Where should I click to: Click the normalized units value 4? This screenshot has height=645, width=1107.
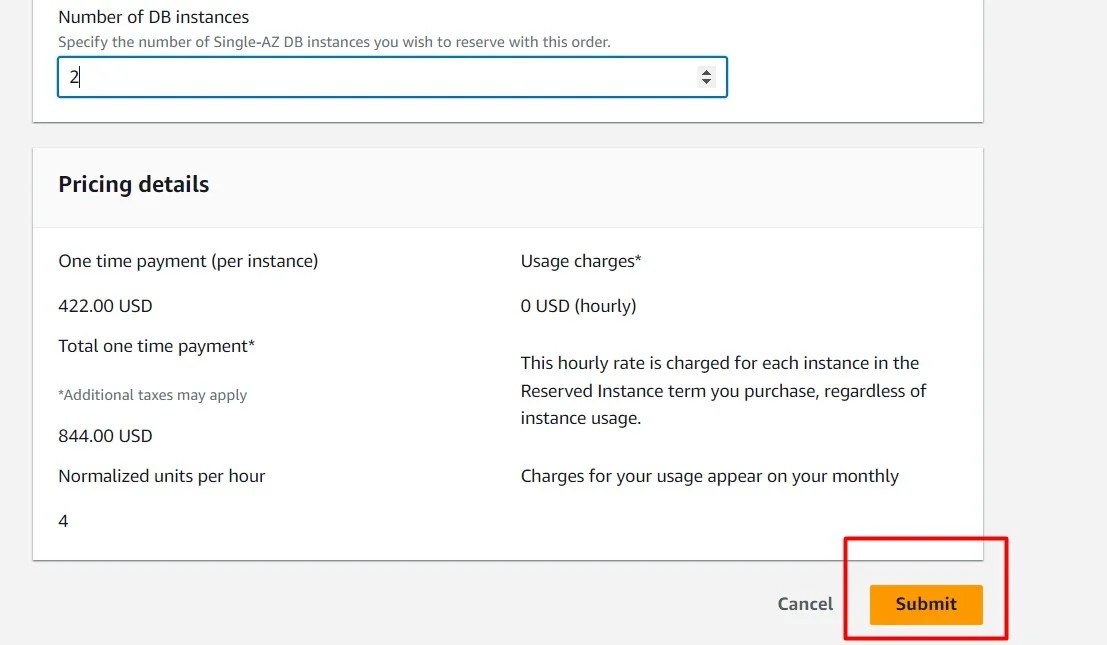click(x=62, y=520)
